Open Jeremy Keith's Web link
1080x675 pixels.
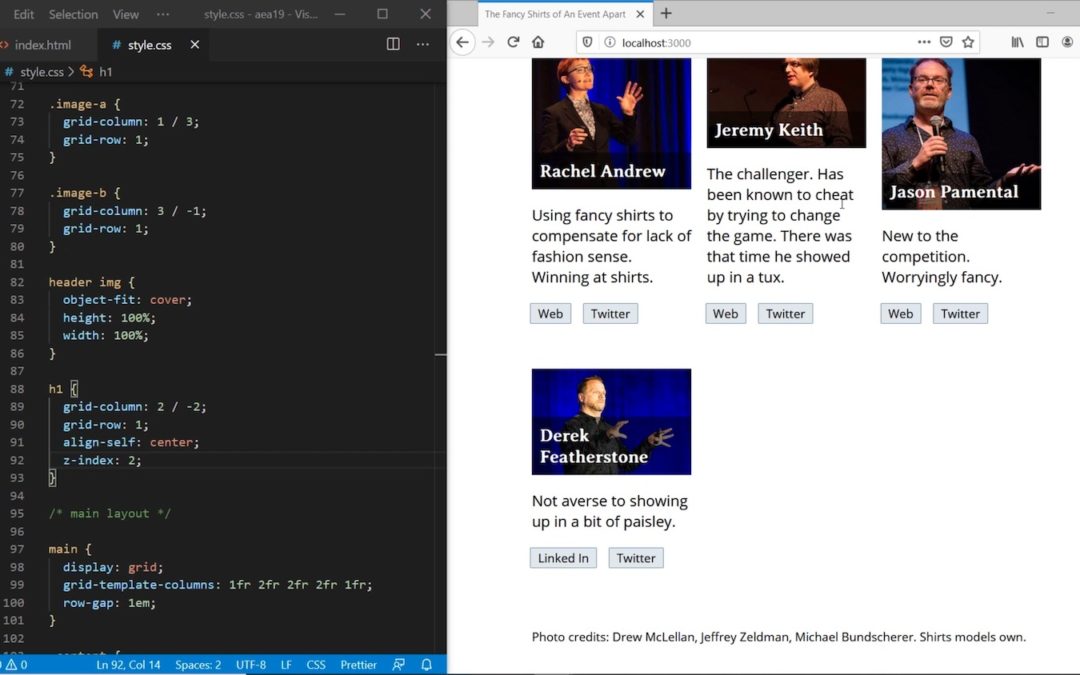tap(725, 313)
